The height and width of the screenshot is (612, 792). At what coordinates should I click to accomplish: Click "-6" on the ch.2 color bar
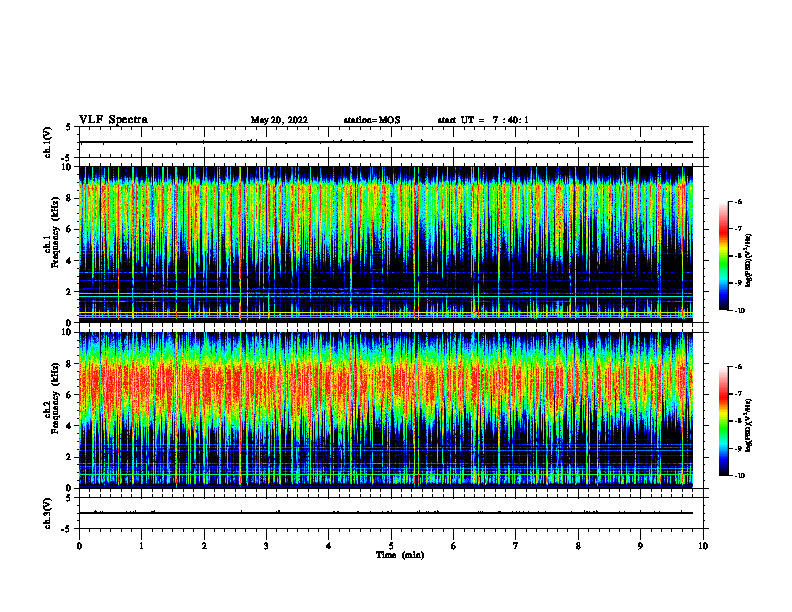(x=738, y=367)
